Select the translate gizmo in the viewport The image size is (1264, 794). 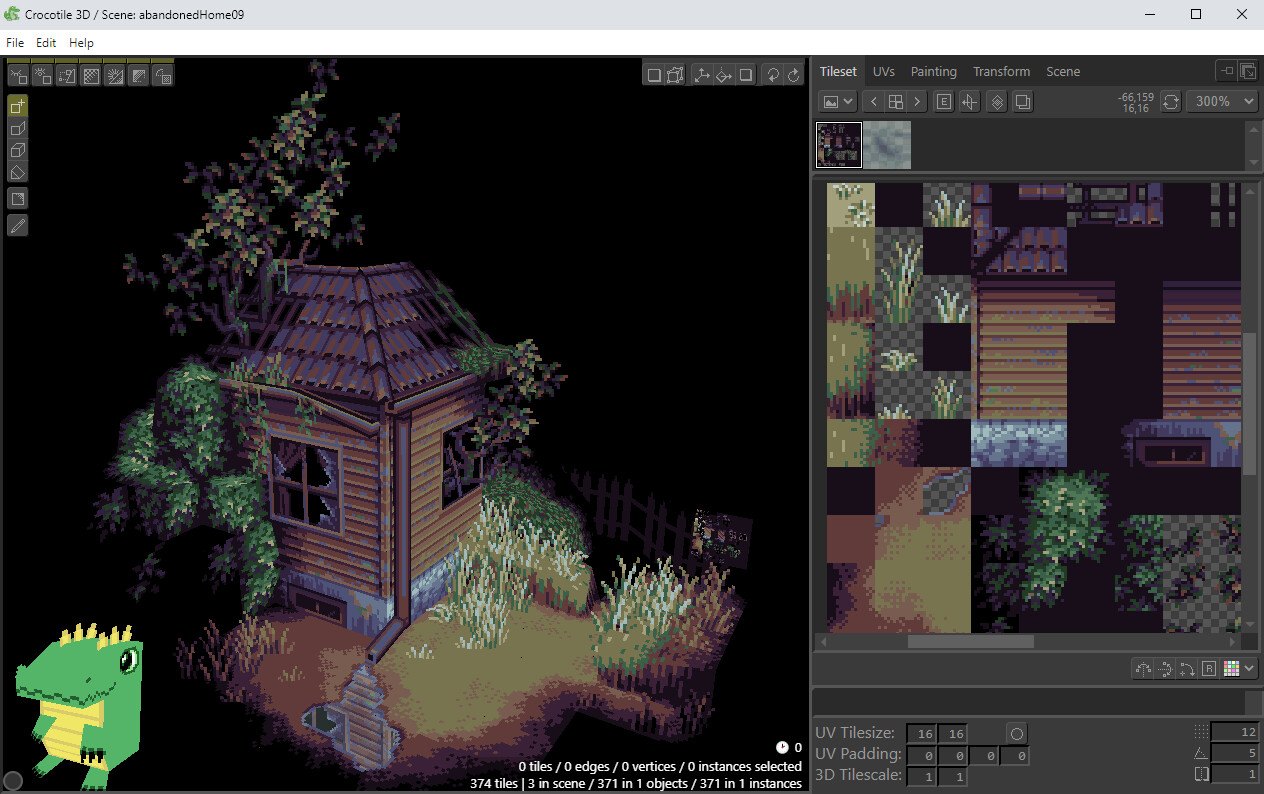pyautogui.click(x=701, y=74)
